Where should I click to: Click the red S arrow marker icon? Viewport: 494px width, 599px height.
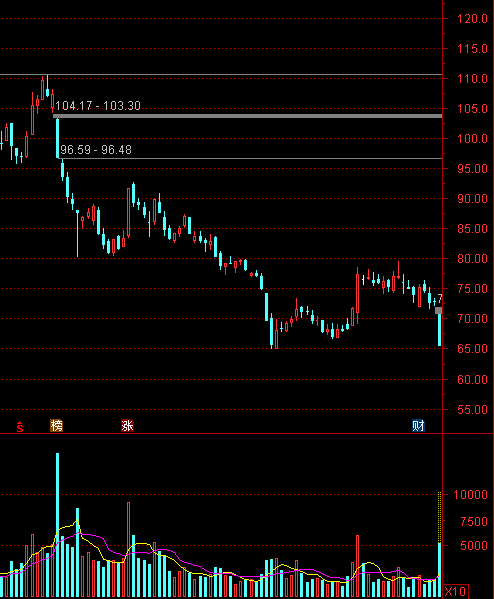coord(19,426)
